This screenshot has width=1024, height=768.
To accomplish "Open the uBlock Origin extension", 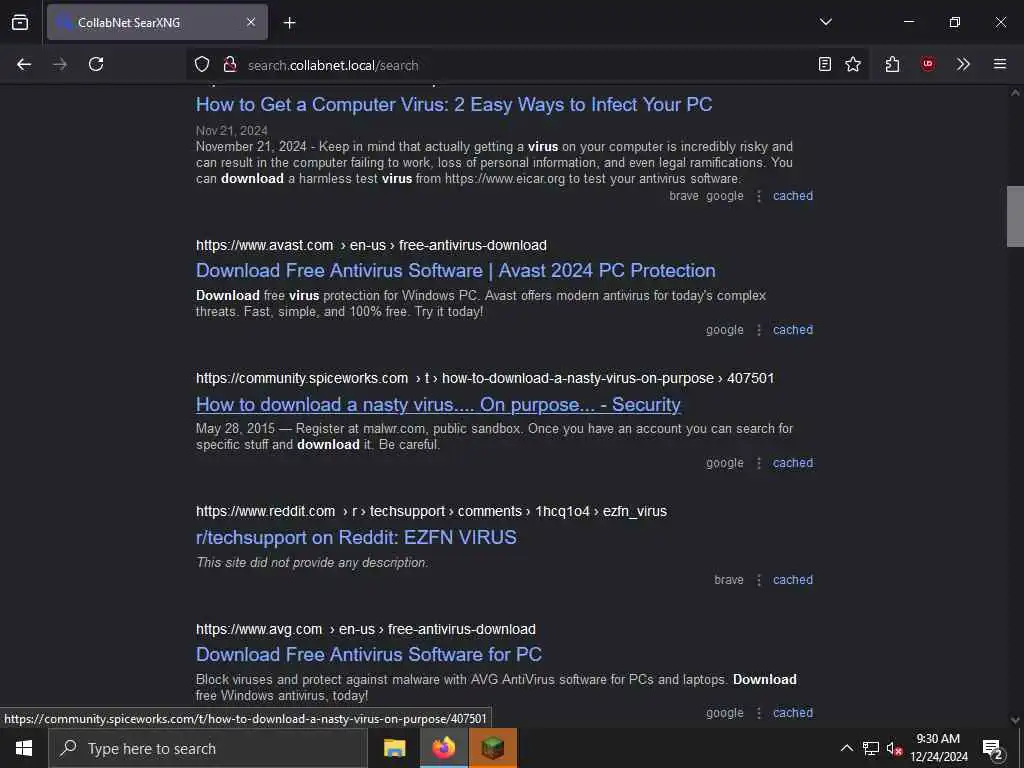I will (x=927, y=64).
